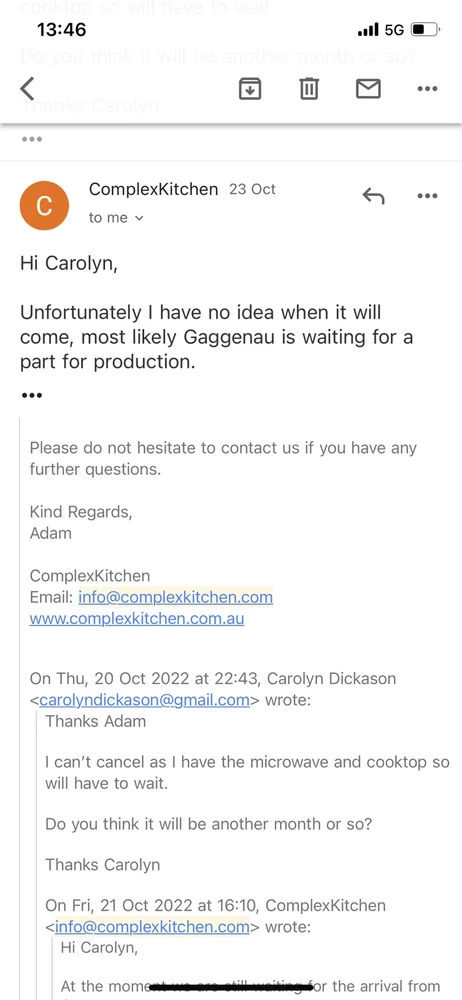Expand recipient details next to 'to me'
The height and width of the screenshot is (1000, 462).
140,218
